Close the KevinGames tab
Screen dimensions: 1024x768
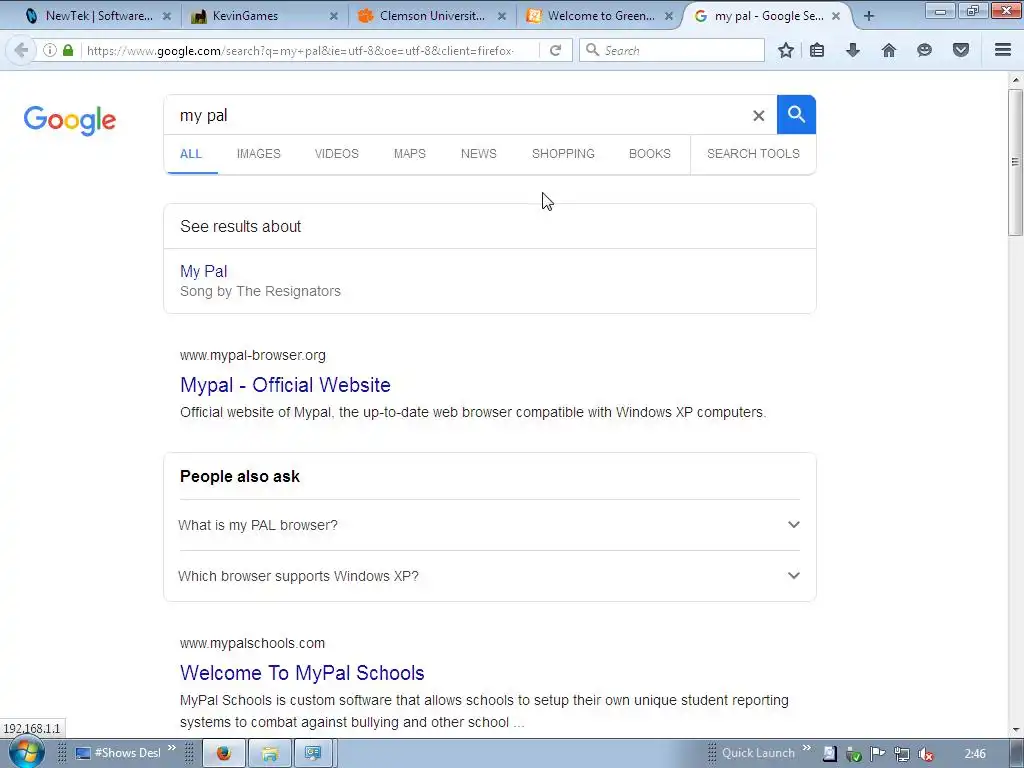tap(334, 16)
